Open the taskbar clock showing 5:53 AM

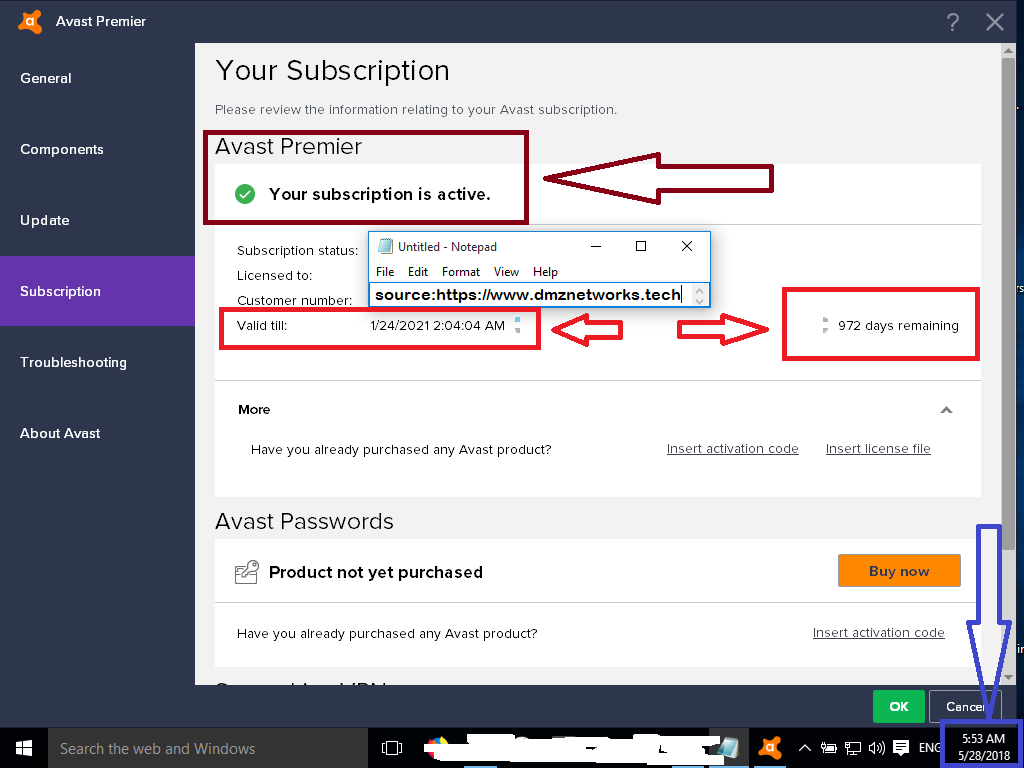tap(984, 748)
